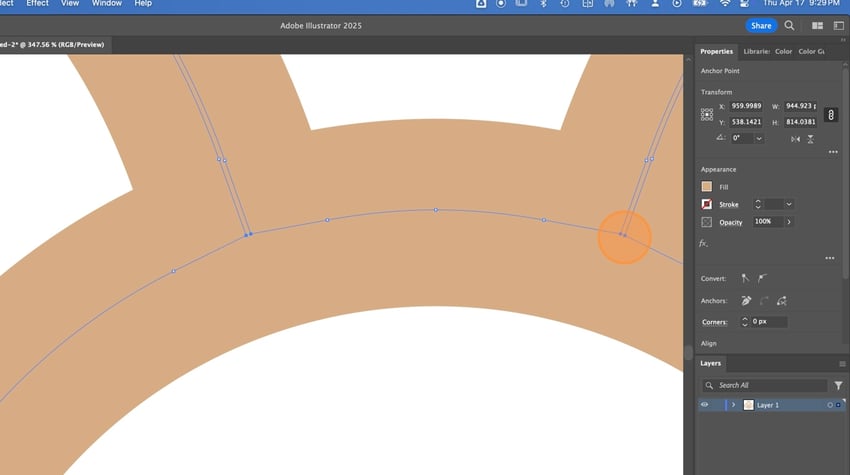
Task: Select the Layer 1 row name
Action: point(768,405)
